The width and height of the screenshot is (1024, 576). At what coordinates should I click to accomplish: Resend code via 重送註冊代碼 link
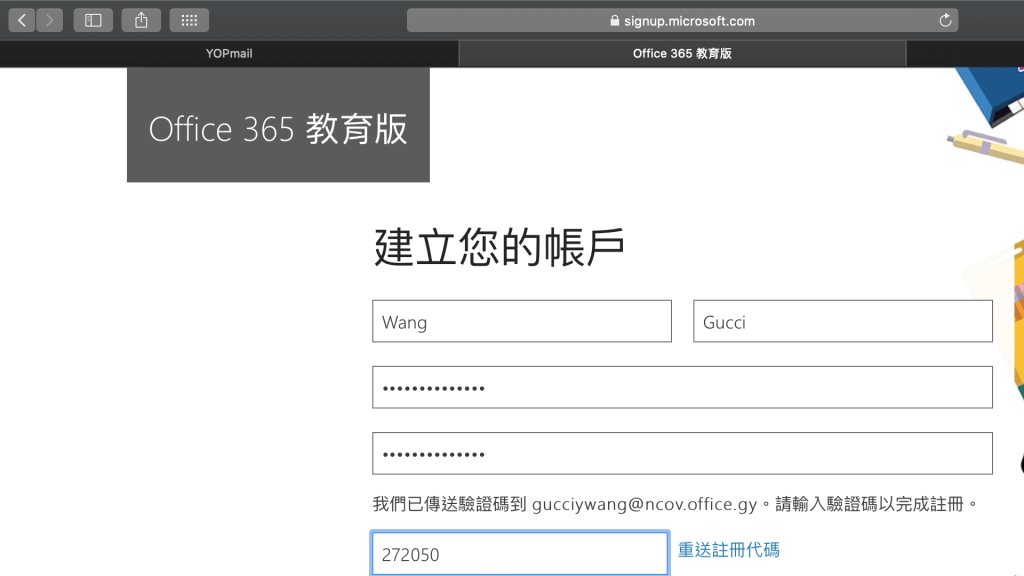pyautogui.click(x=729, y=550)
